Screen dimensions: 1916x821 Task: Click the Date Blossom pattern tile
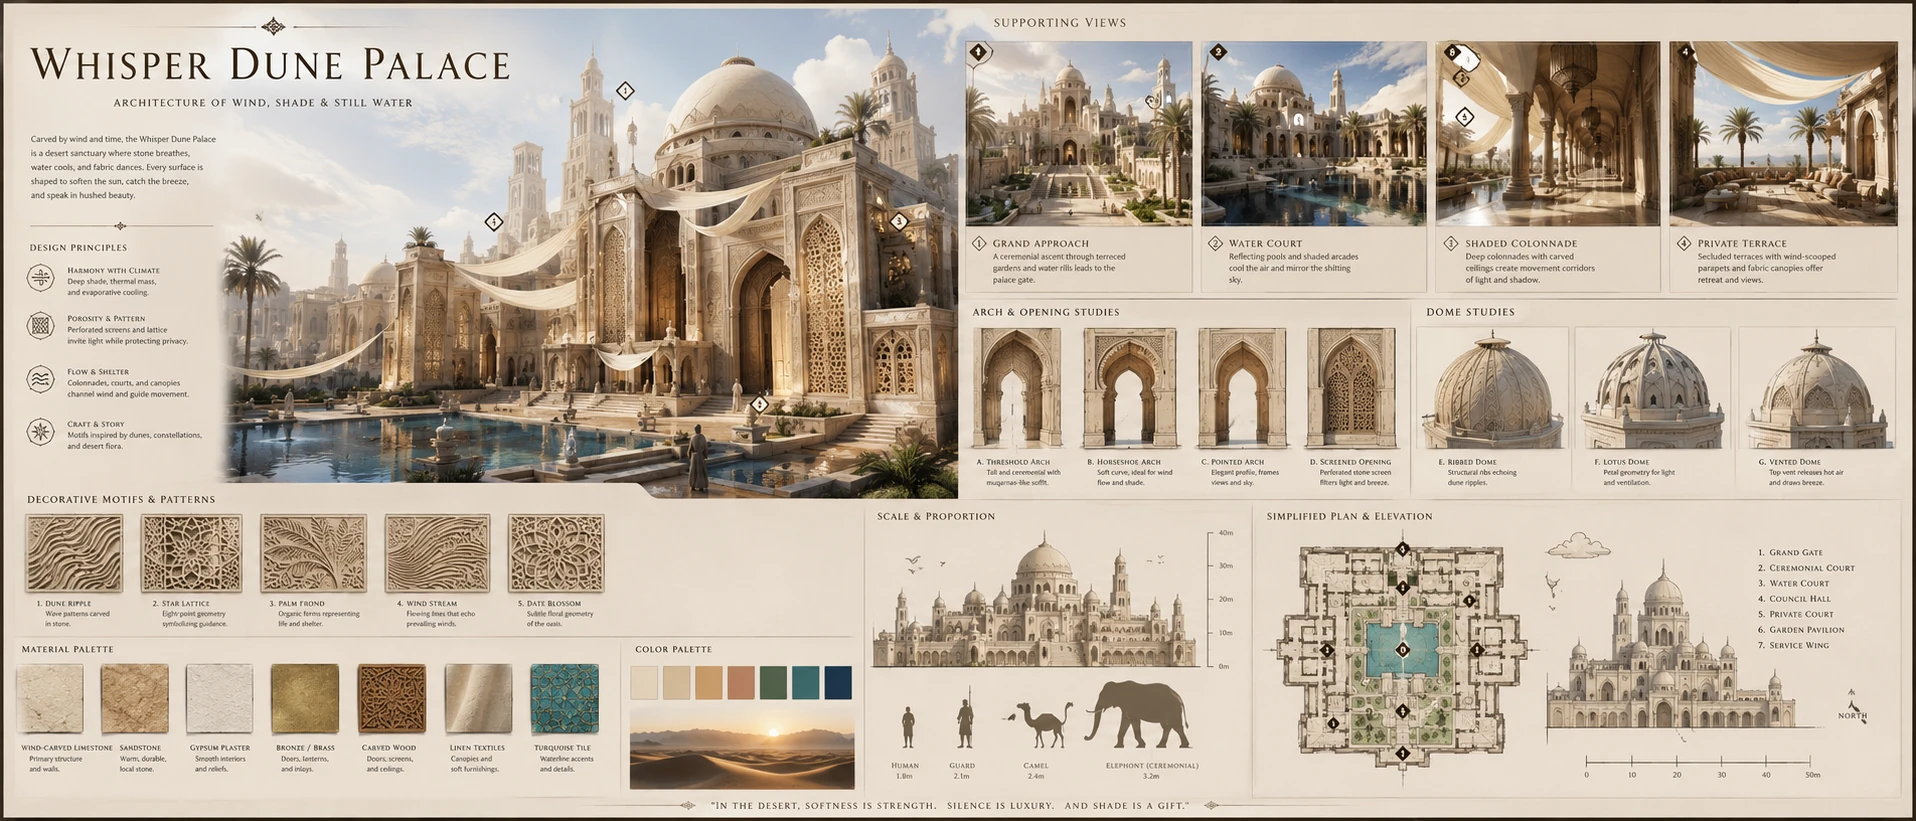pyautogui.click(x=556, y=553)
